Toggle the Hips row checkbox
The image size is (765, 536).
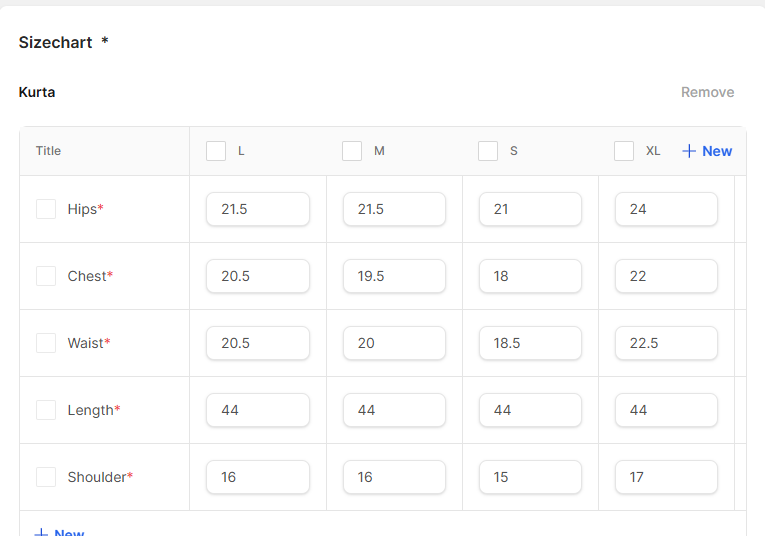(x=46, y=209)
